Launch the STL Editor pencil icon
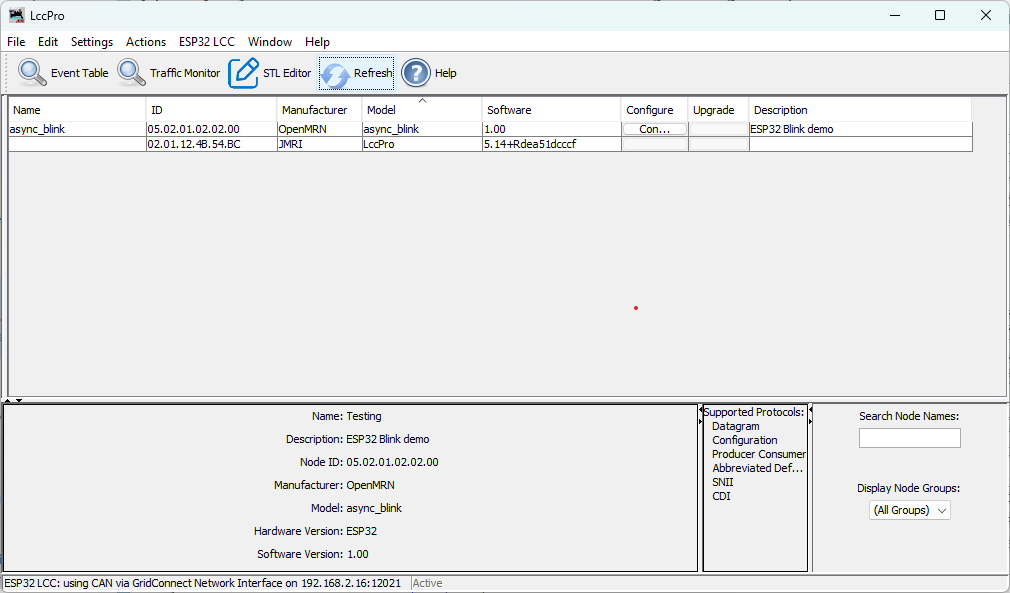The height and width of the screenshot is (593, 1010). 243,72
